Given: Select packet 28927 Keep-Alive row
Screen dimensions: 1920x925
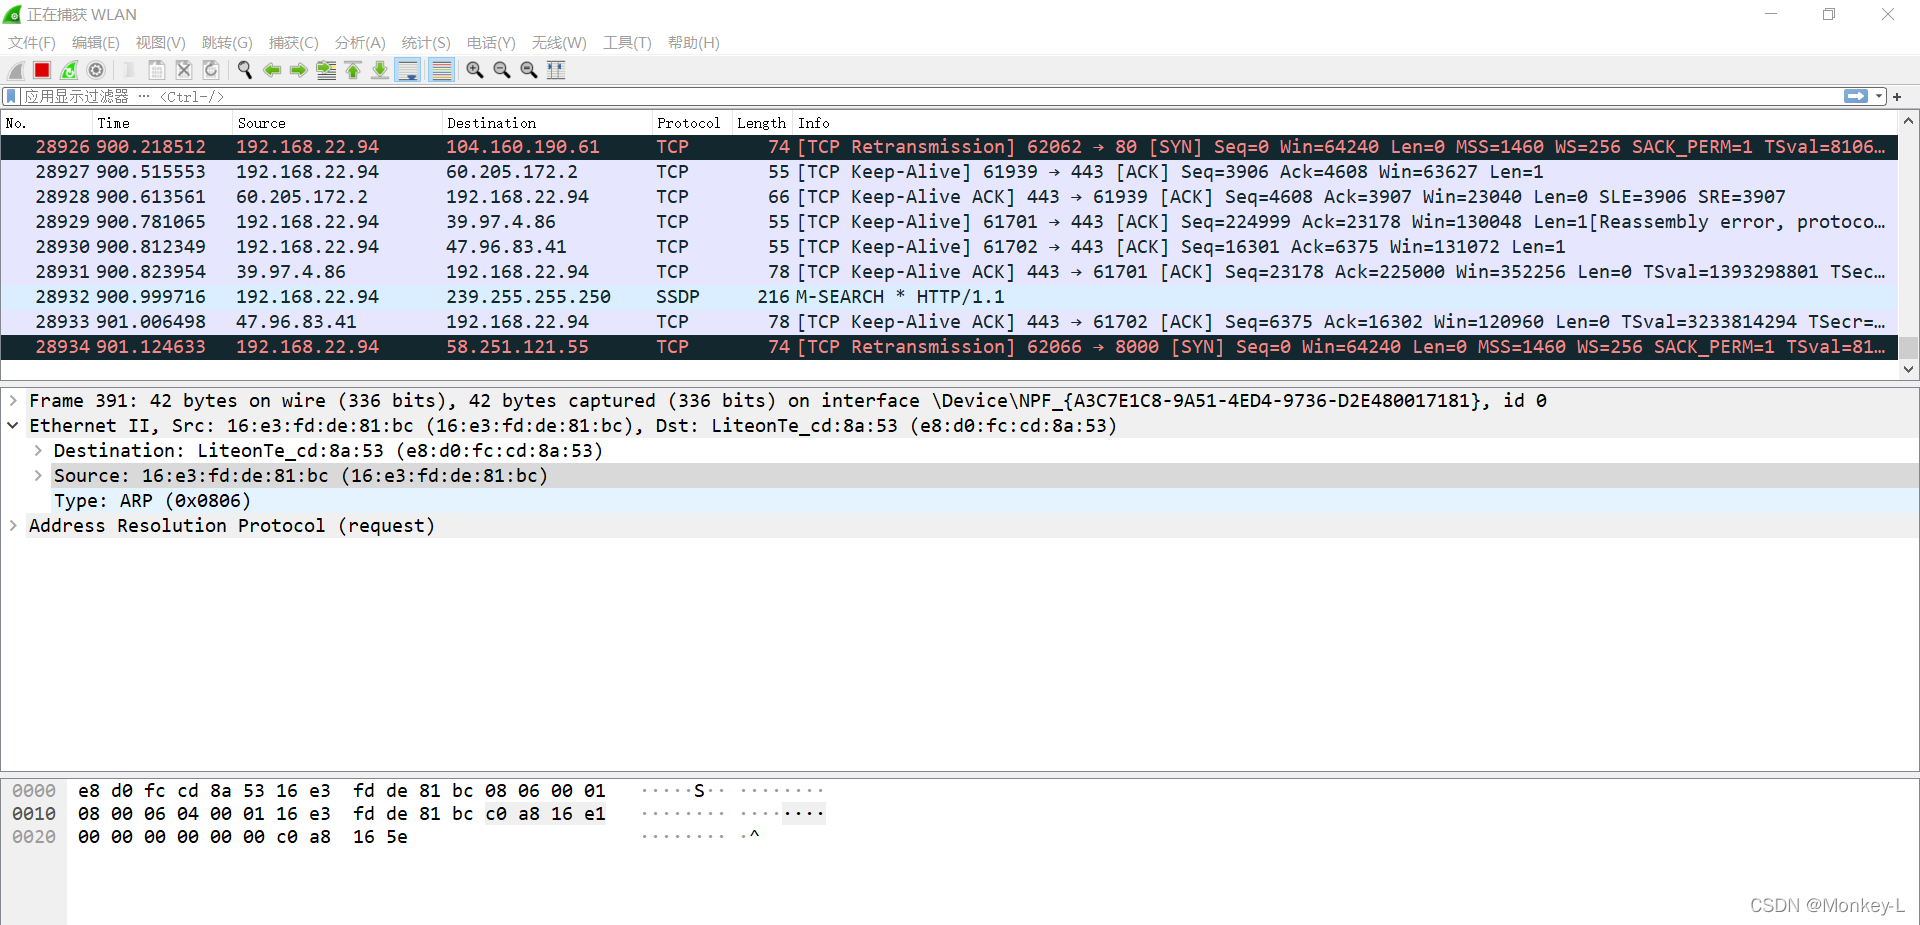Looking at the screenshot, I should [949, 172].
